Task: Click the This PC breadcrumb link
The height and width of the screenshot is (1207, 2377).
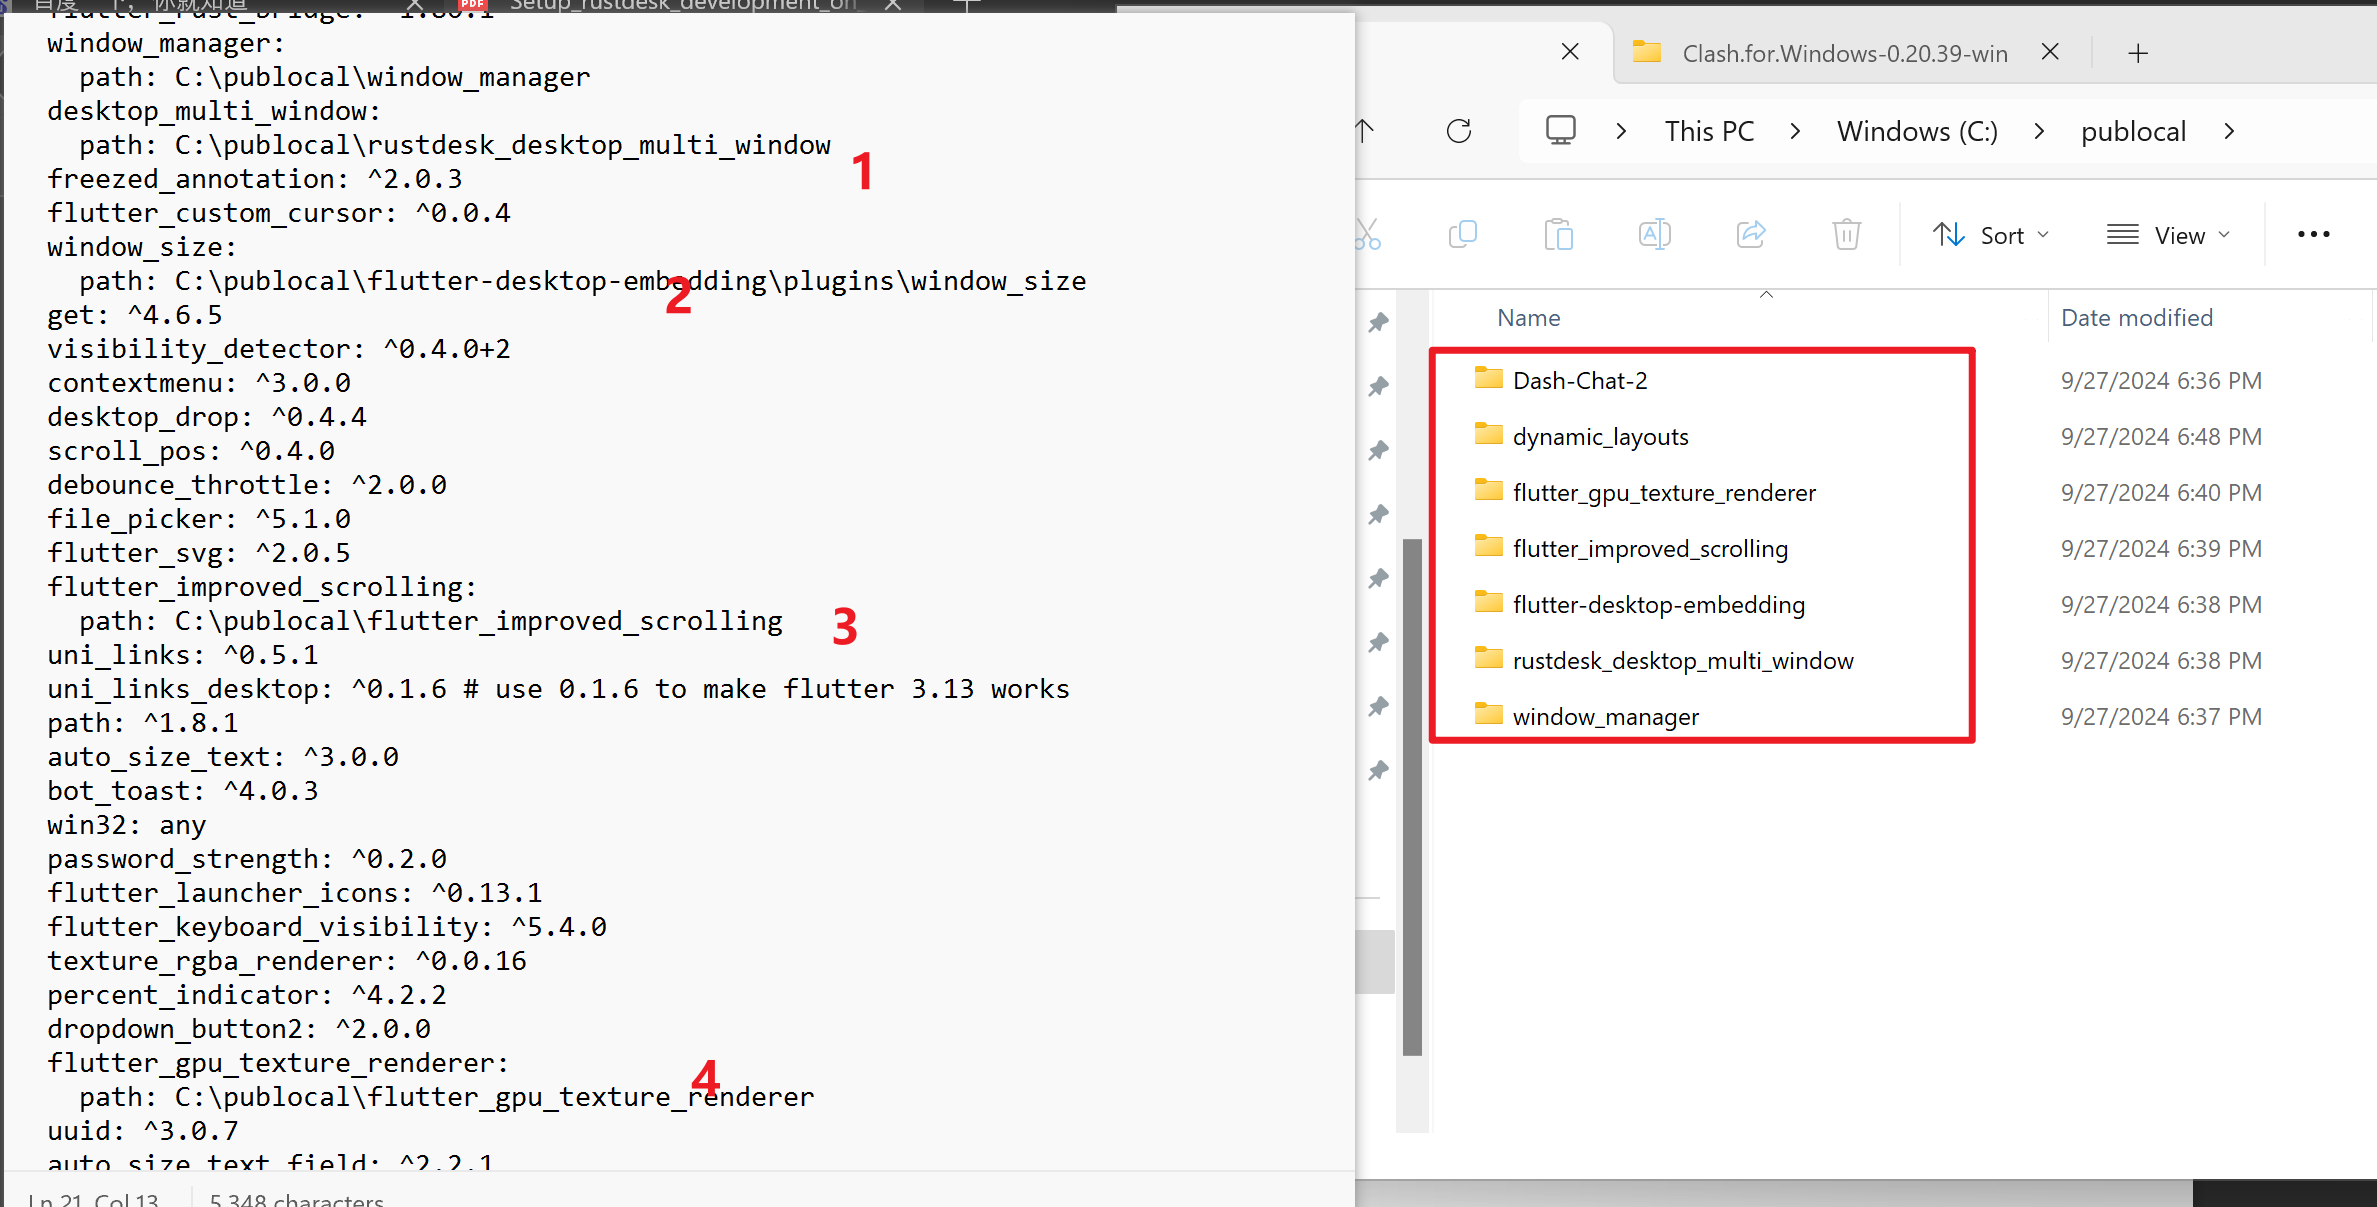Action: 1709,131
